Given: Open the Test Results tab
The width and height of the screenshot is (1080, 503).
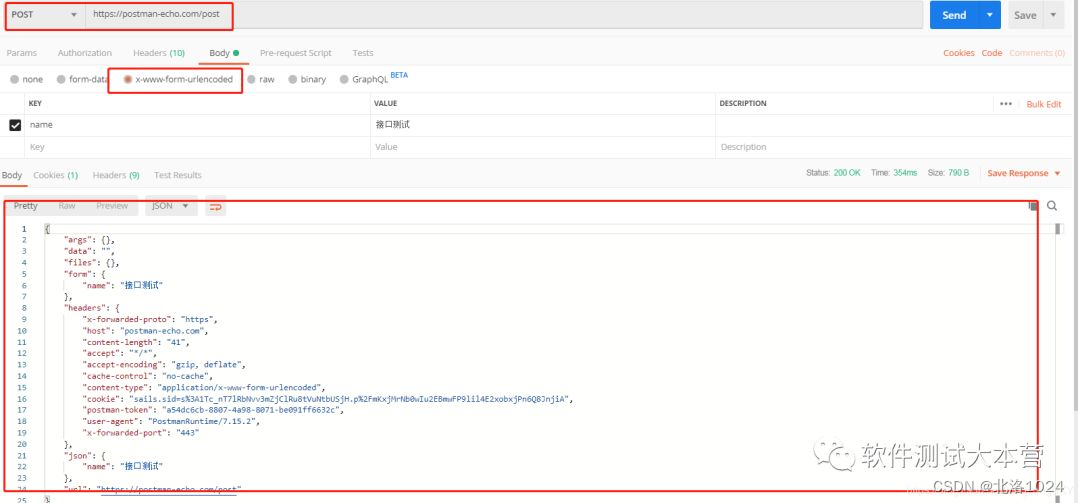Looking at the screenshot, I should pos(178,175).
